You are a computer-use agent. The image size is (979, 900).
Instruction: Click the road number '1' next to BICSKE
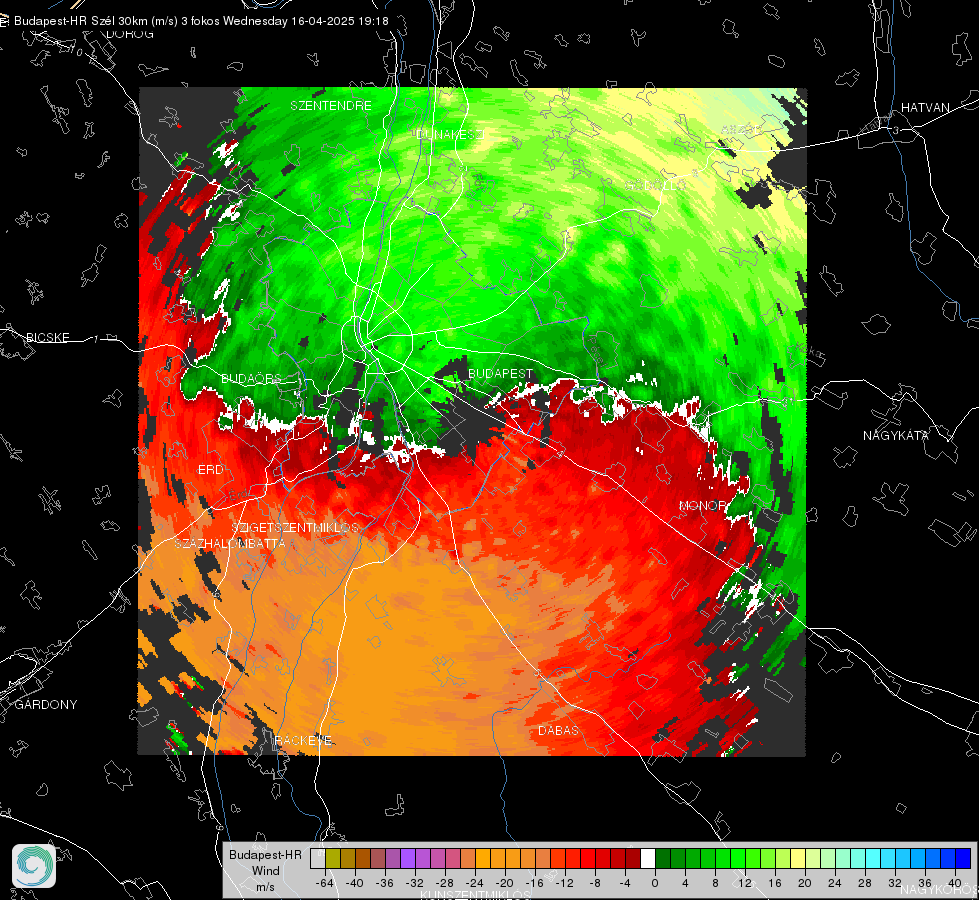96,339
